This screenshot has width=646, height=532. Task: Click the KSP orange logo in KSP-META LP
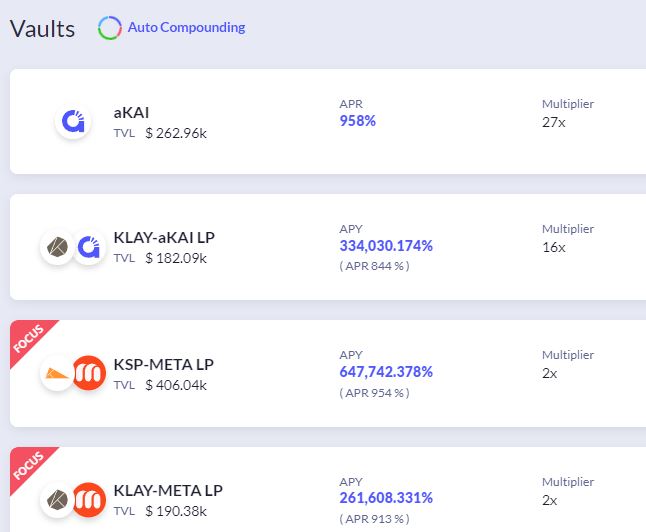click(x=57, y=373)
